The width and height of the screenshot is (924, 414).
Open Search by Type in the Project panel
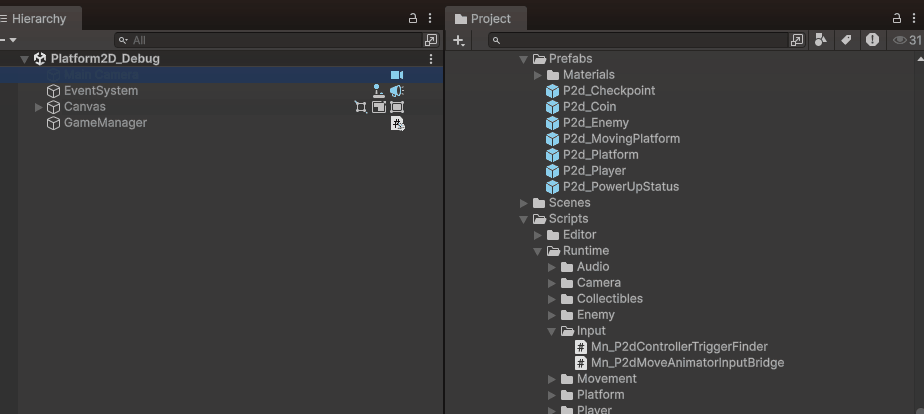[820, 40]
